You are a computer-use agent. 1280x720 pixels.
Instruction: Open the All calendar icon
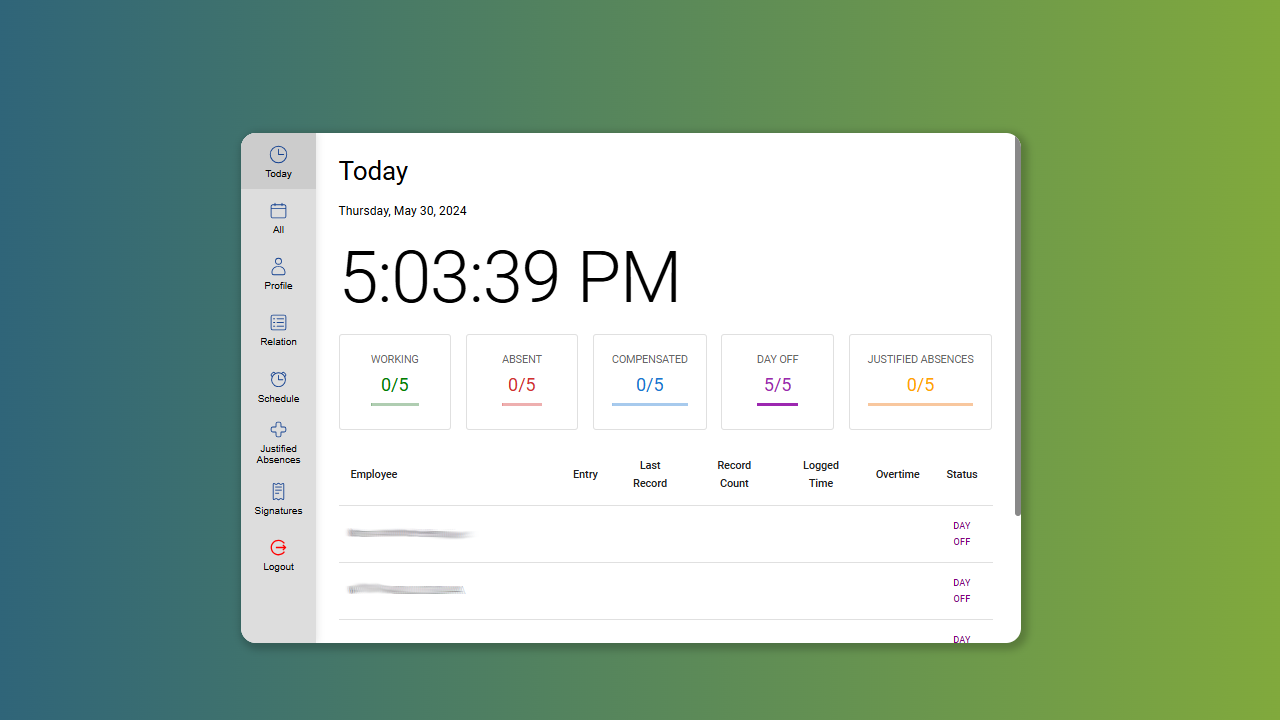278,211
